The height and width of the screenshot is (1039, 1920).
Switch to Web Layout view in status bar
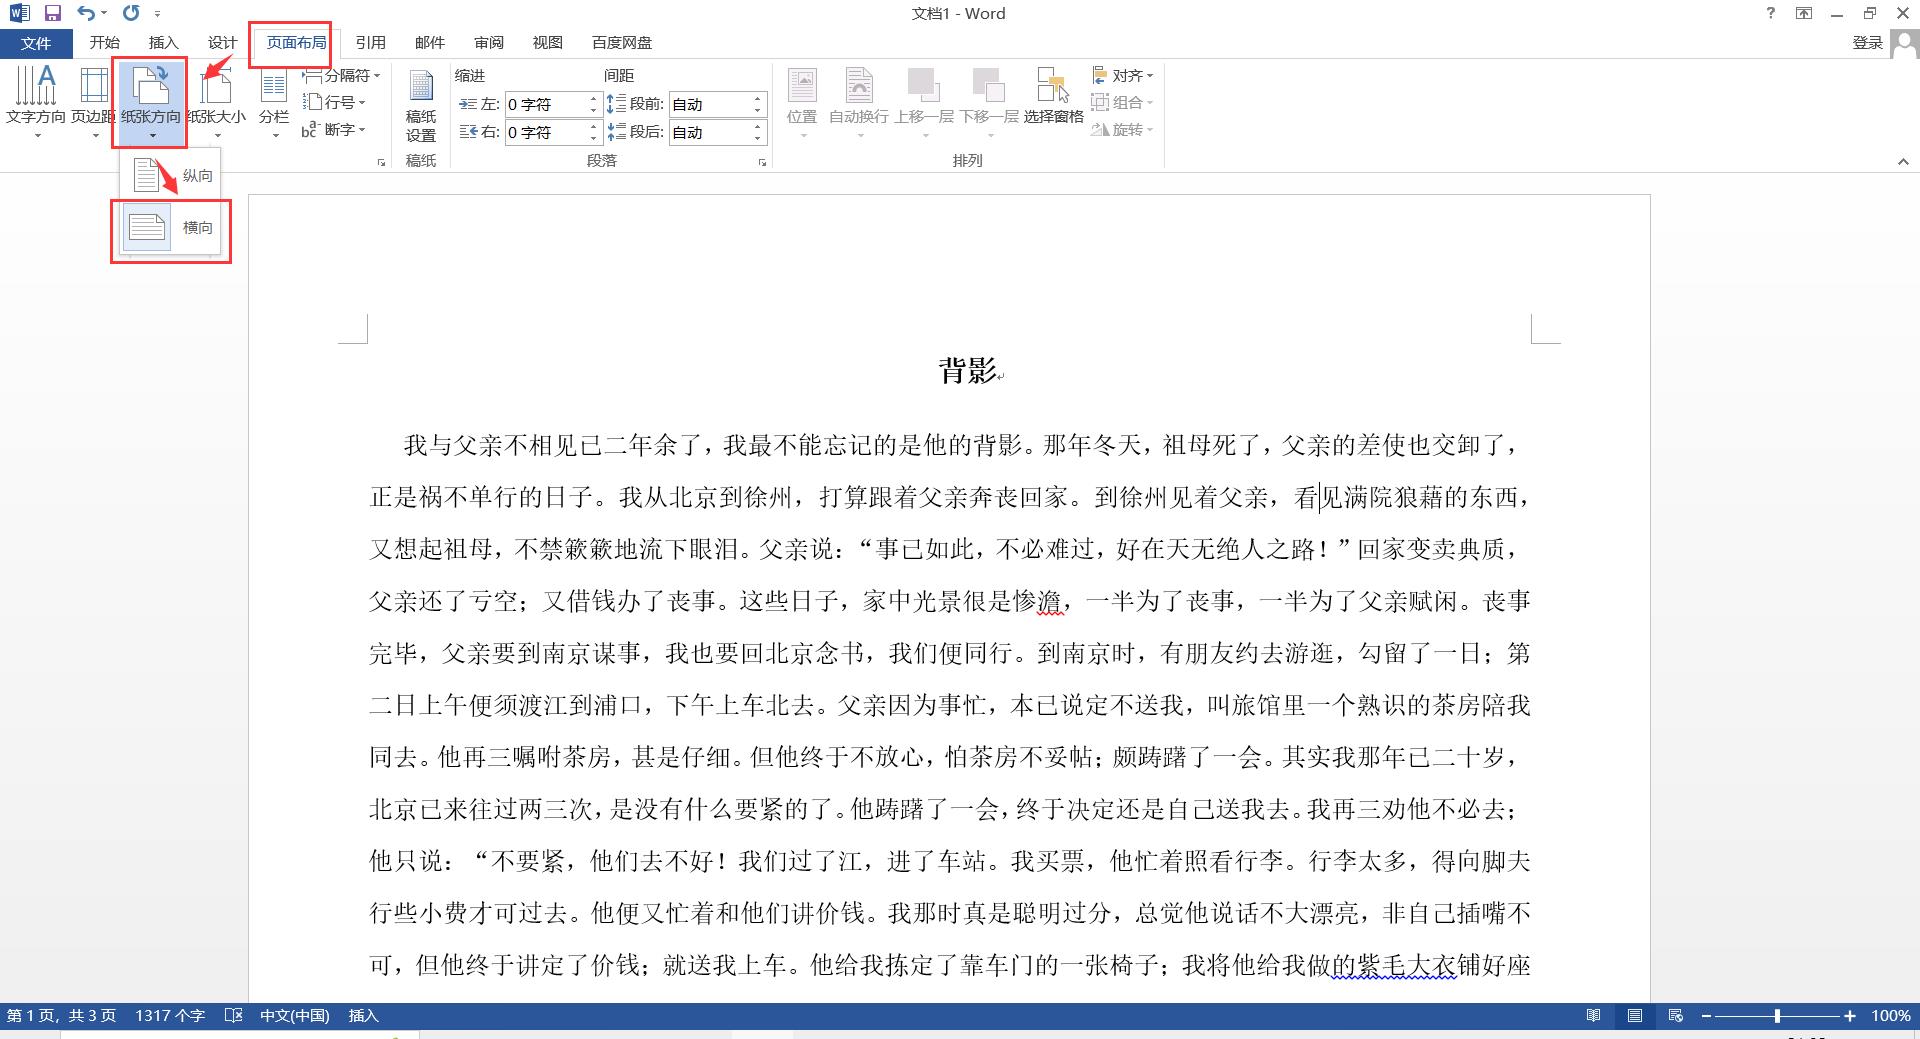click(1675, 1015)
